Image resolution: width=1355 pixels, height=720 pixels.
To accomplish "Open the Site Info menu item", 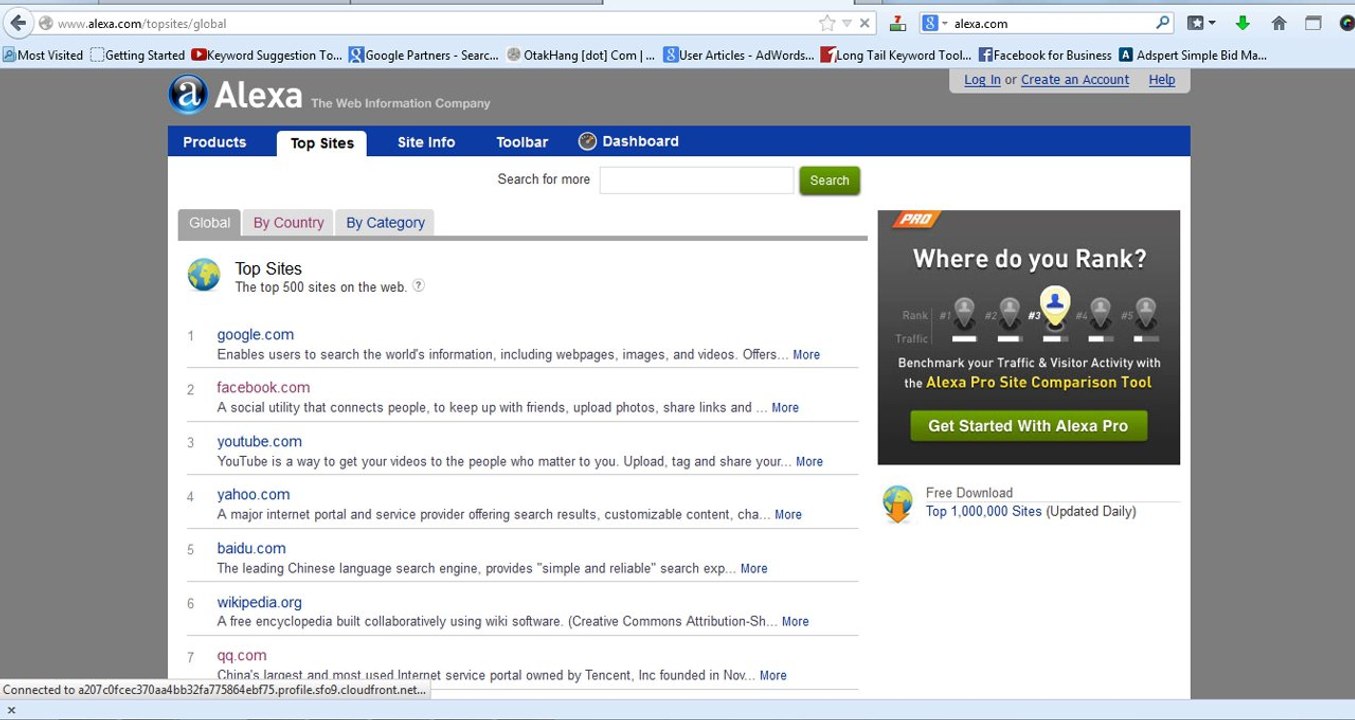I will click(426, 142).
